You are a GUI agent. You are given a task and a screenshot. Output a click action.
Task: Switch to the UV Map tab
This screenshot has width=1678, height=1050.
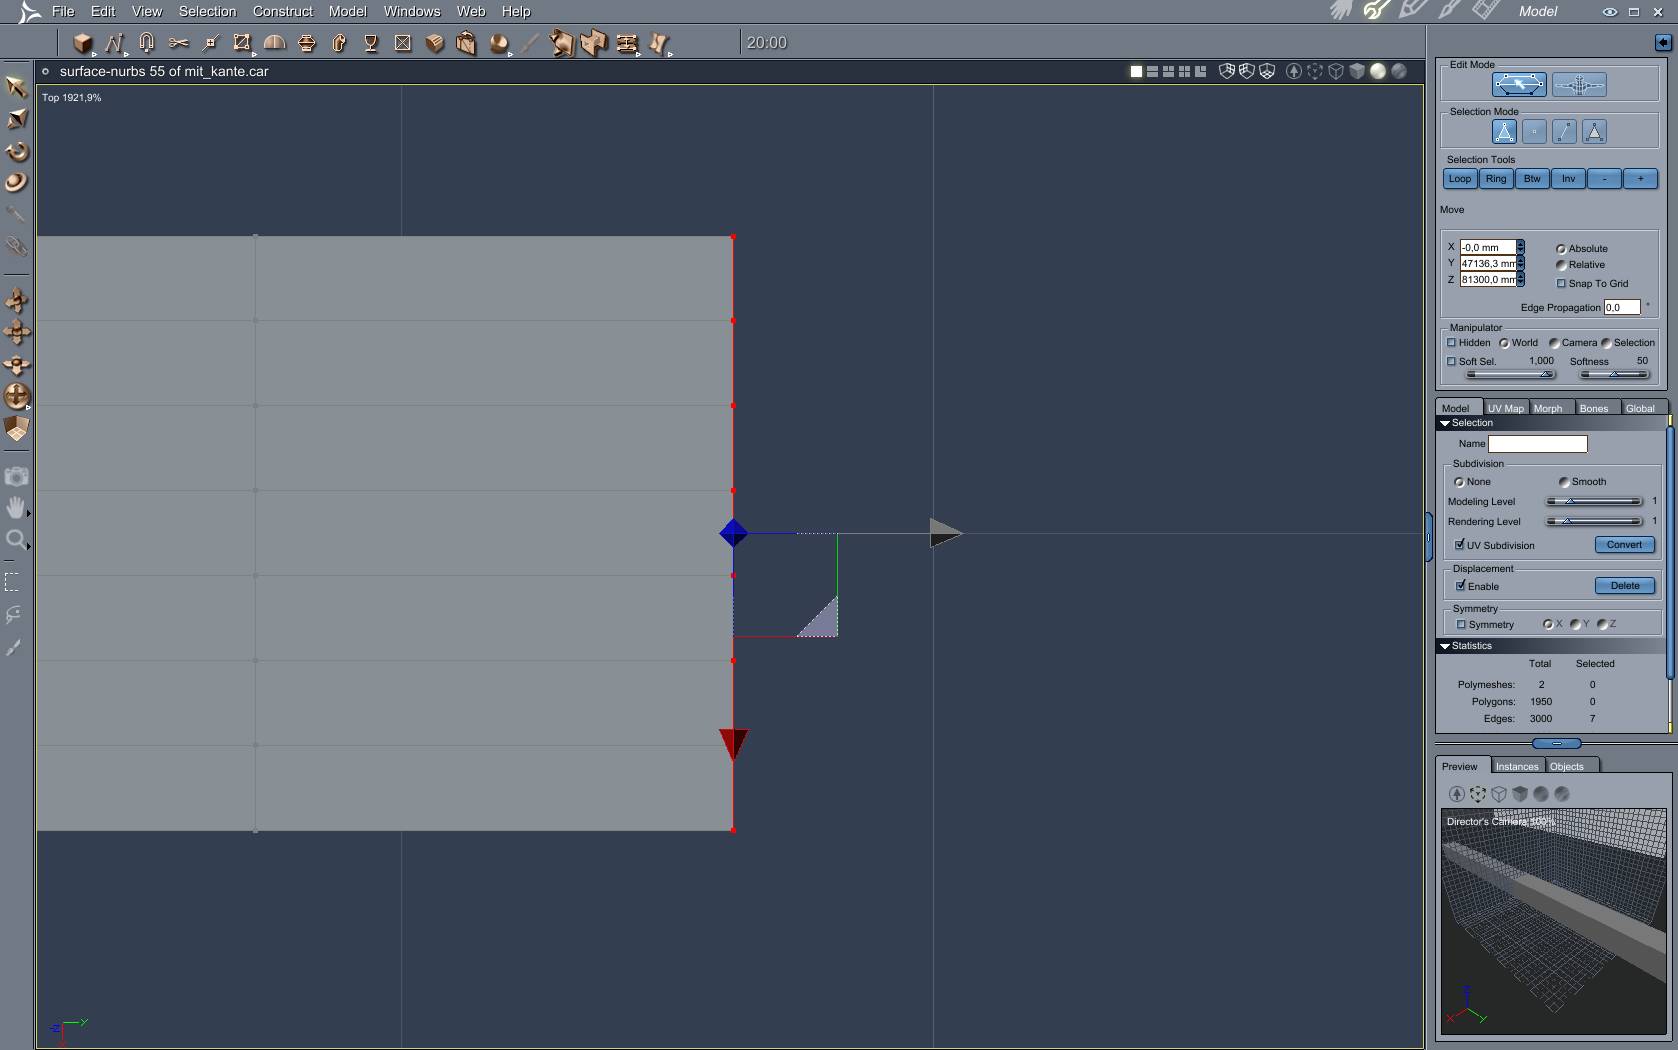pos(1505,408)
